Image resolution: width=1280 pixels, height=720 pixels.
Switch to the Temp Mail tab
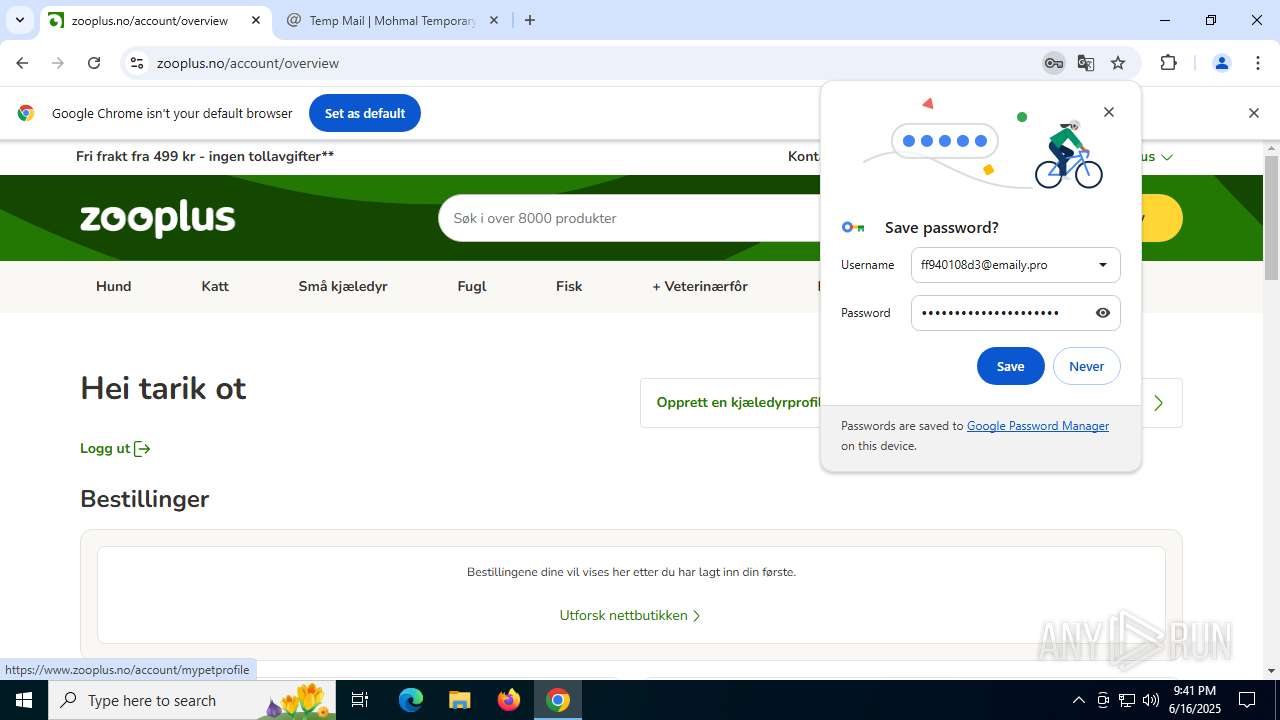coord(392,20)
